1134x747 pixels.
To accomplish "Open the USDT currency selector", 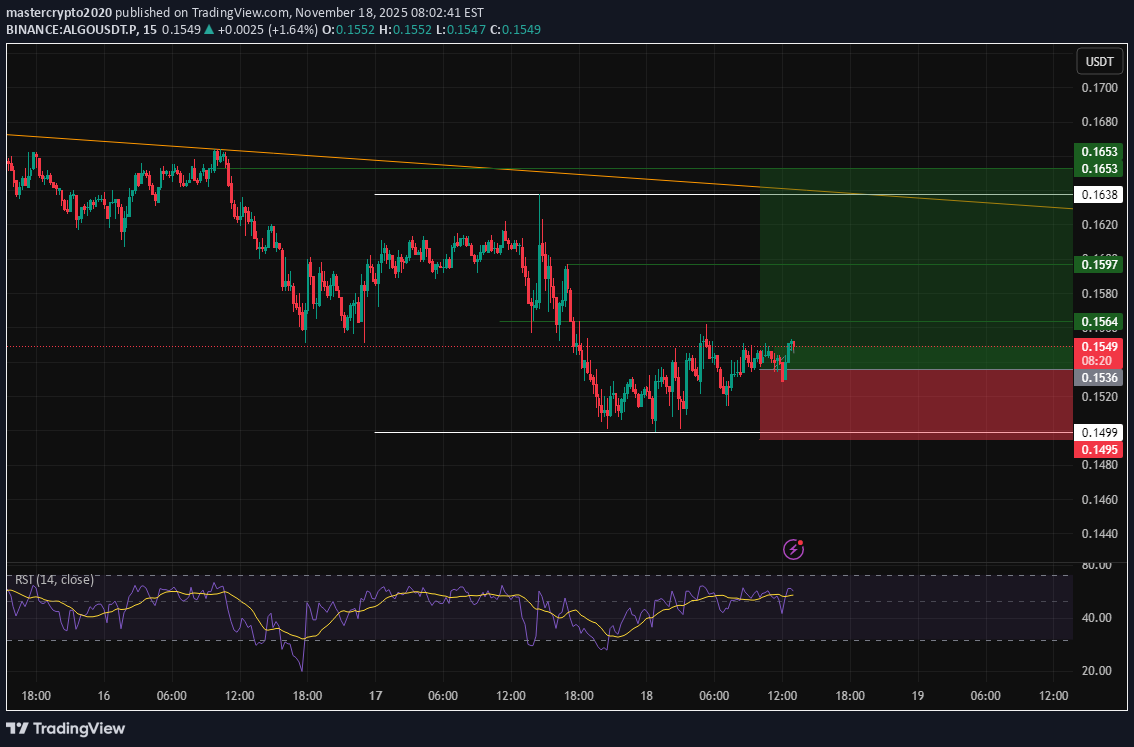I will [x=1099, y=62].
